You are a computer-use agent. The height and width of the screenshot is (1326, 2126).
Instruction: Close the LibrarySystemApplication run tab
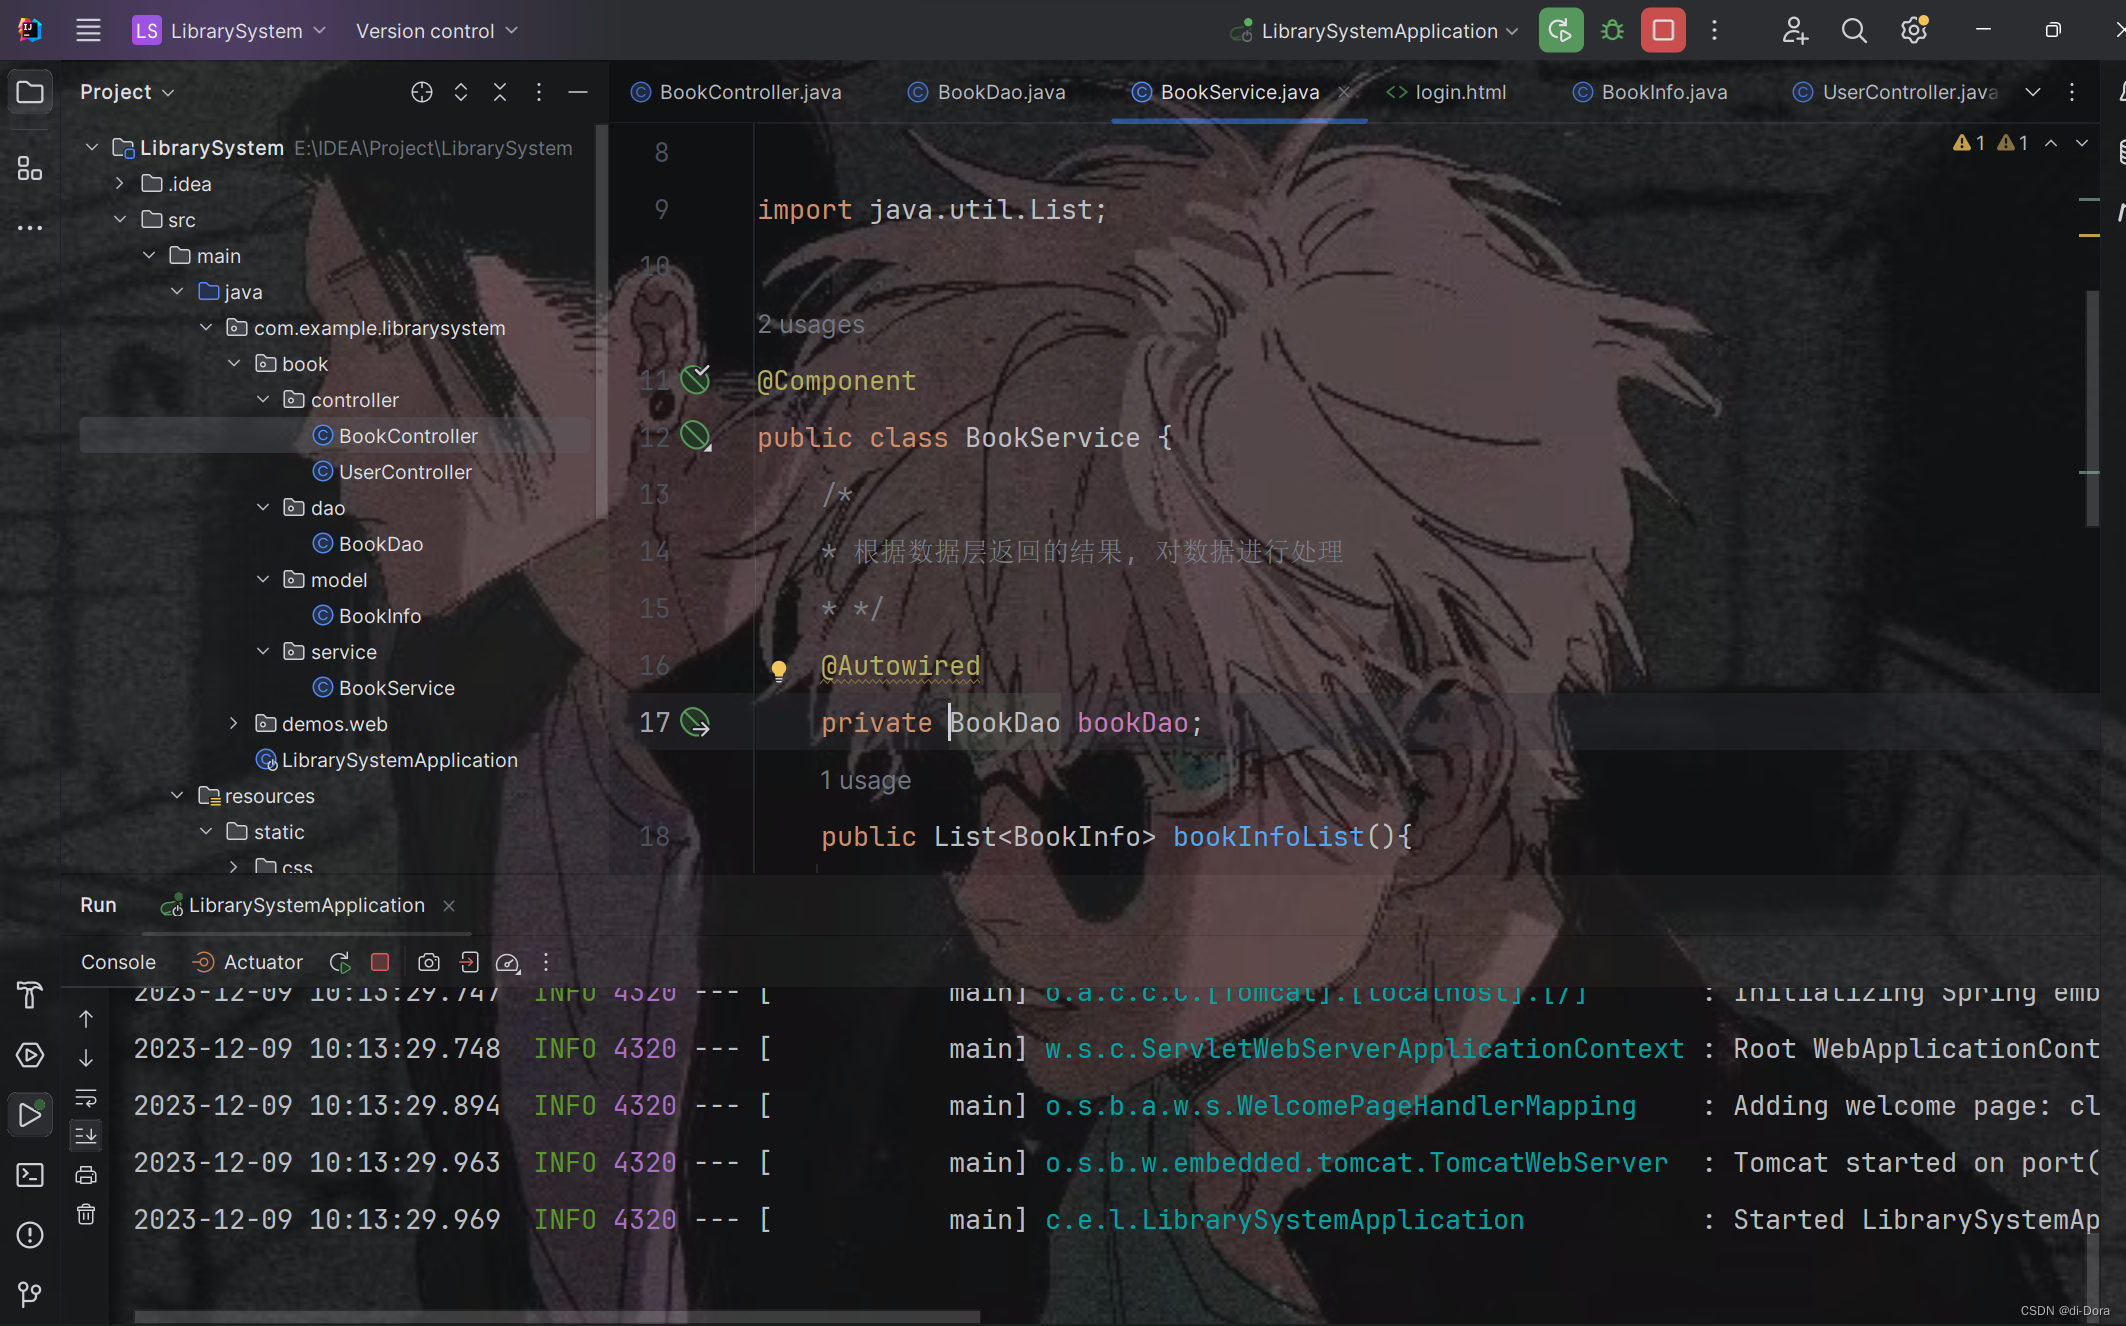(x=449, y=905)
